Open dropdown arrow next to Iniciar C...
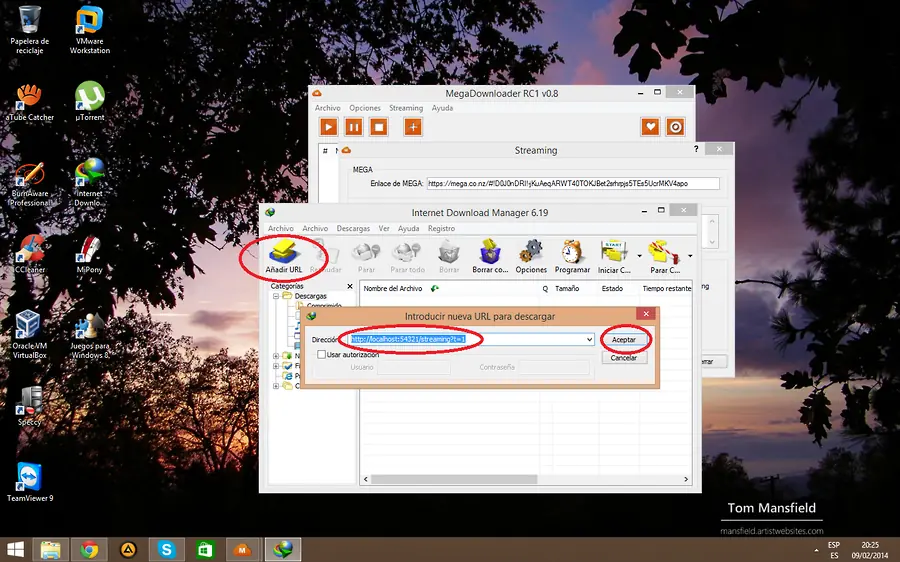The image size is (900, 562). 639,256
